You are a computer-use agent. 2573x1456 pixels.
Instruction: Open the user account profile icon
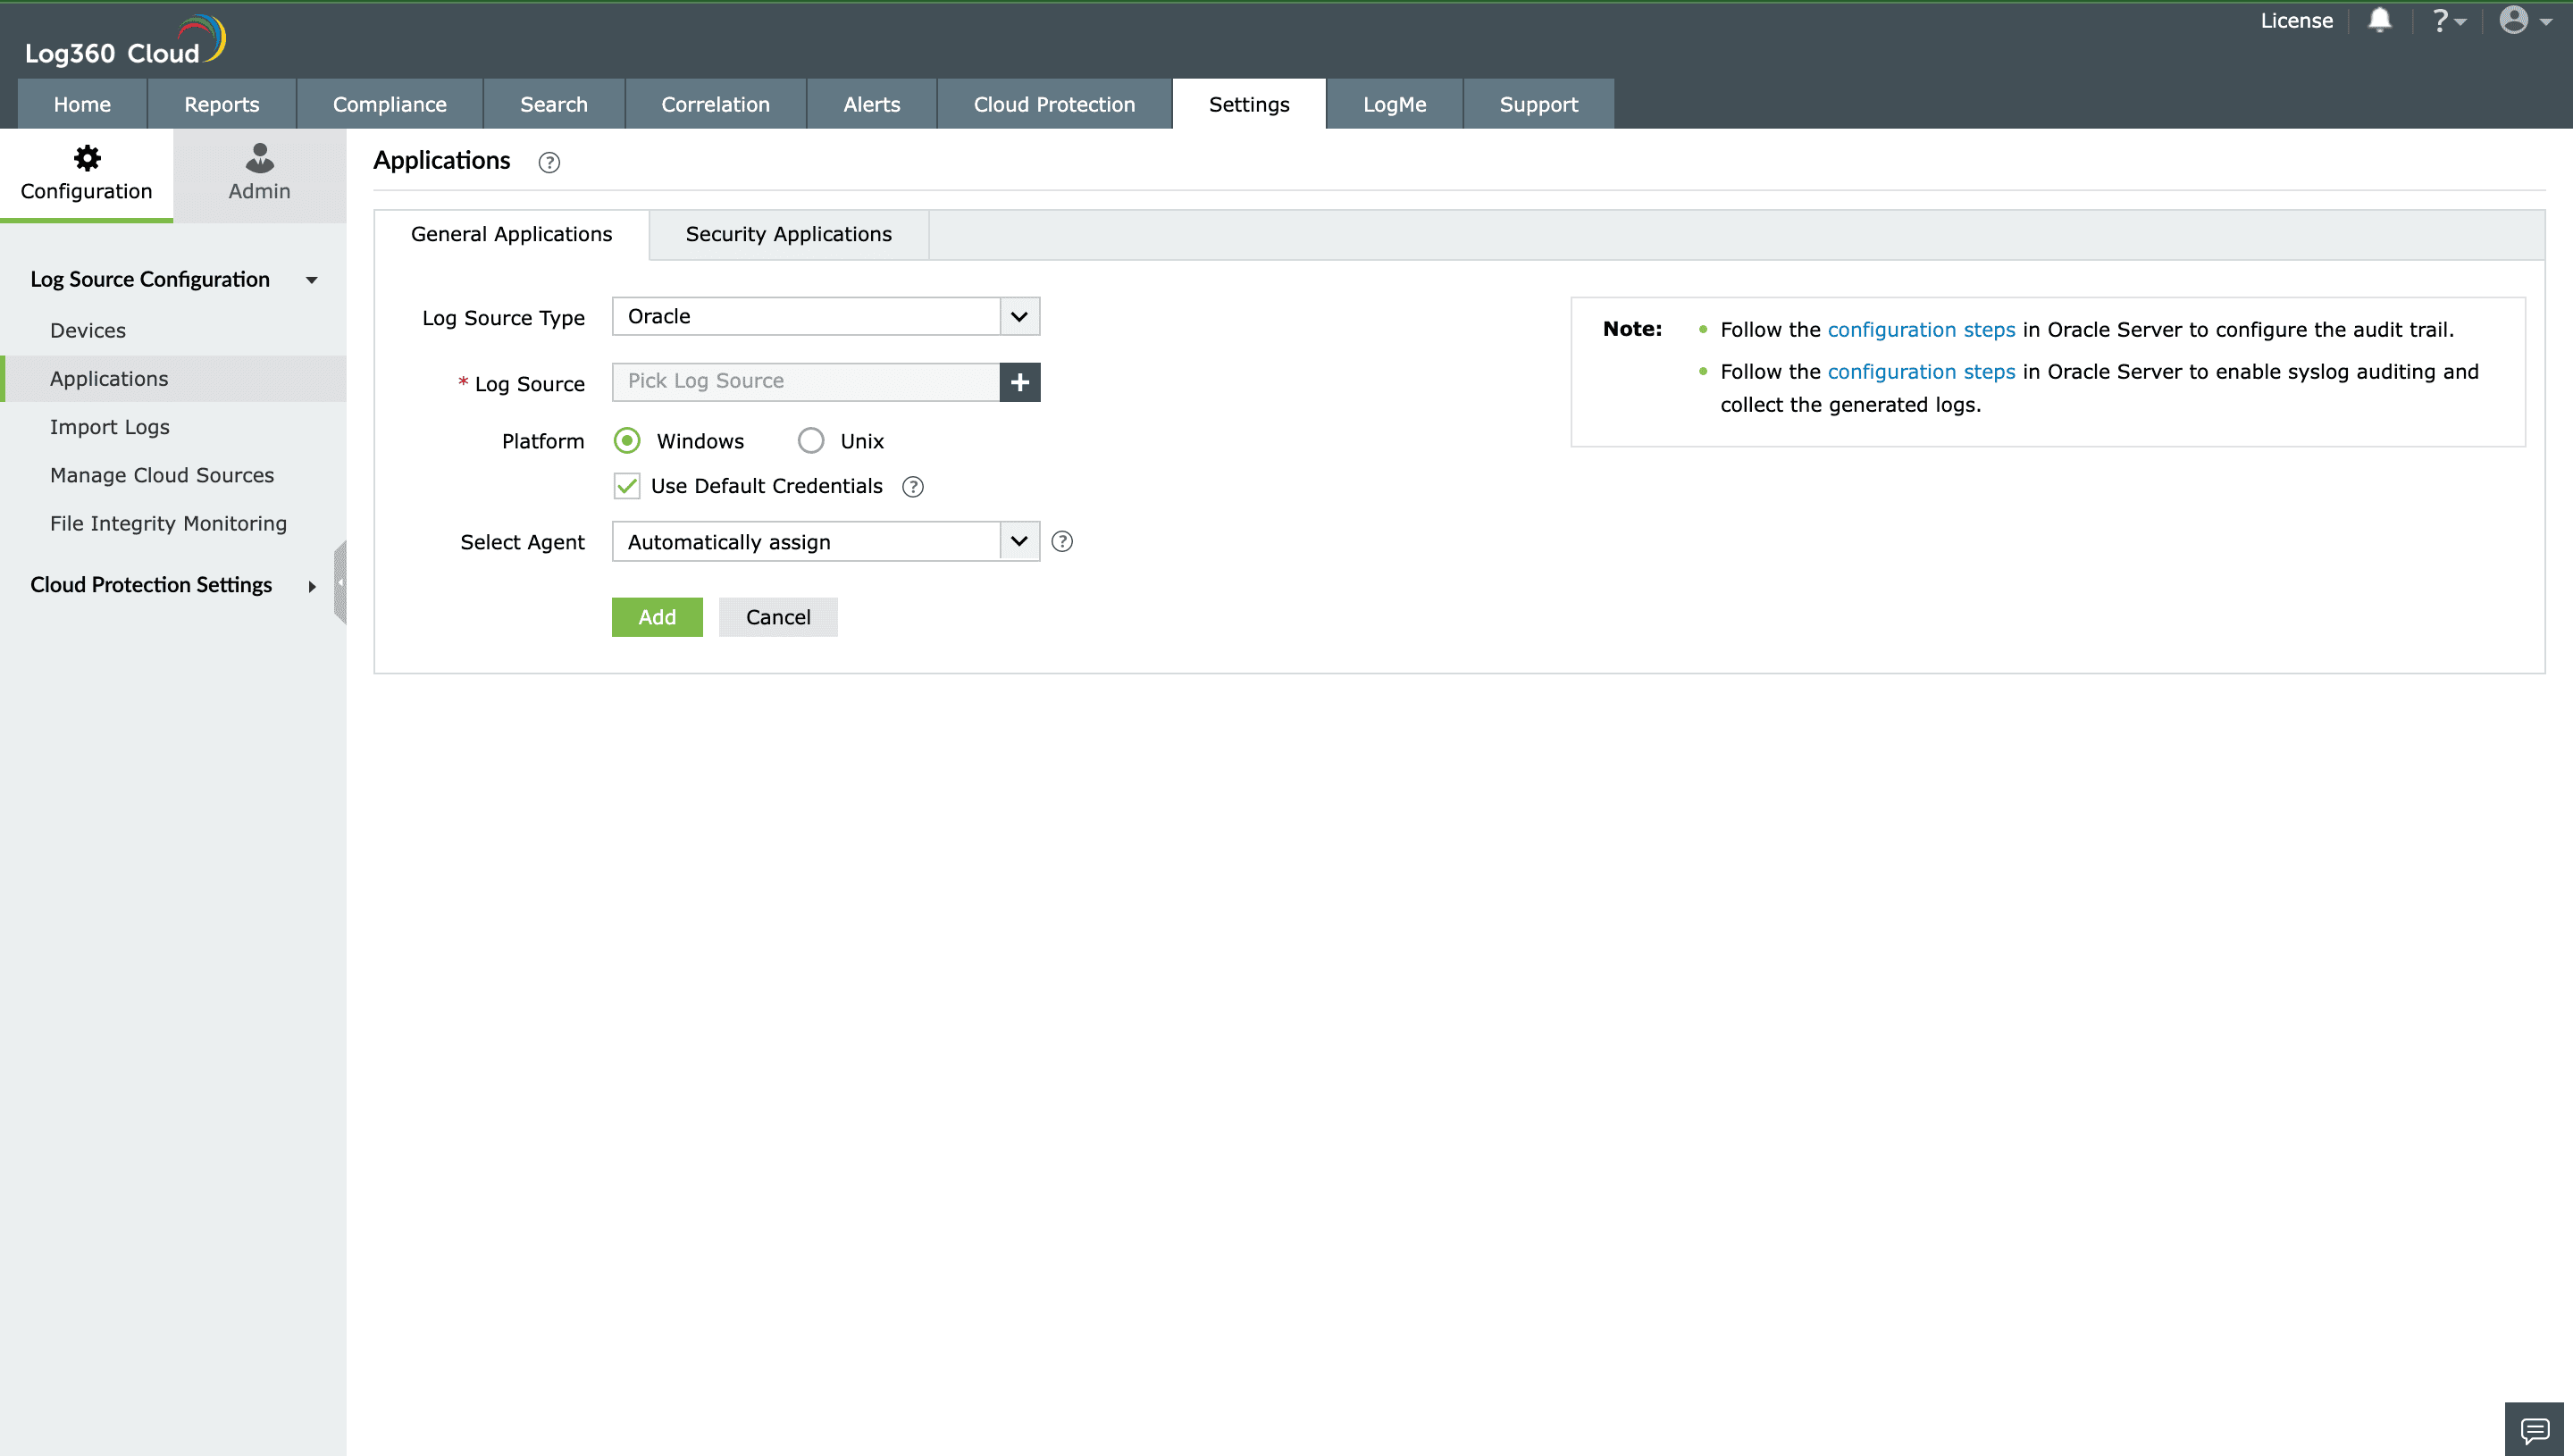point(2522,20)
